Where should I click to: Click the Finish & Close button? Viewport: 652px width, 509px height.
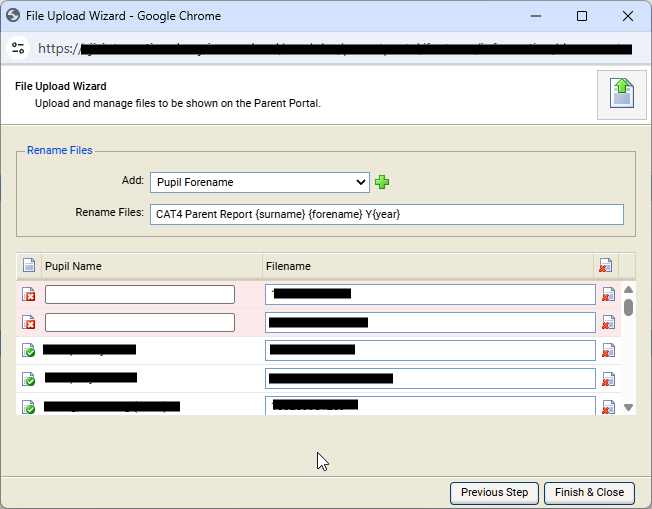589,492
